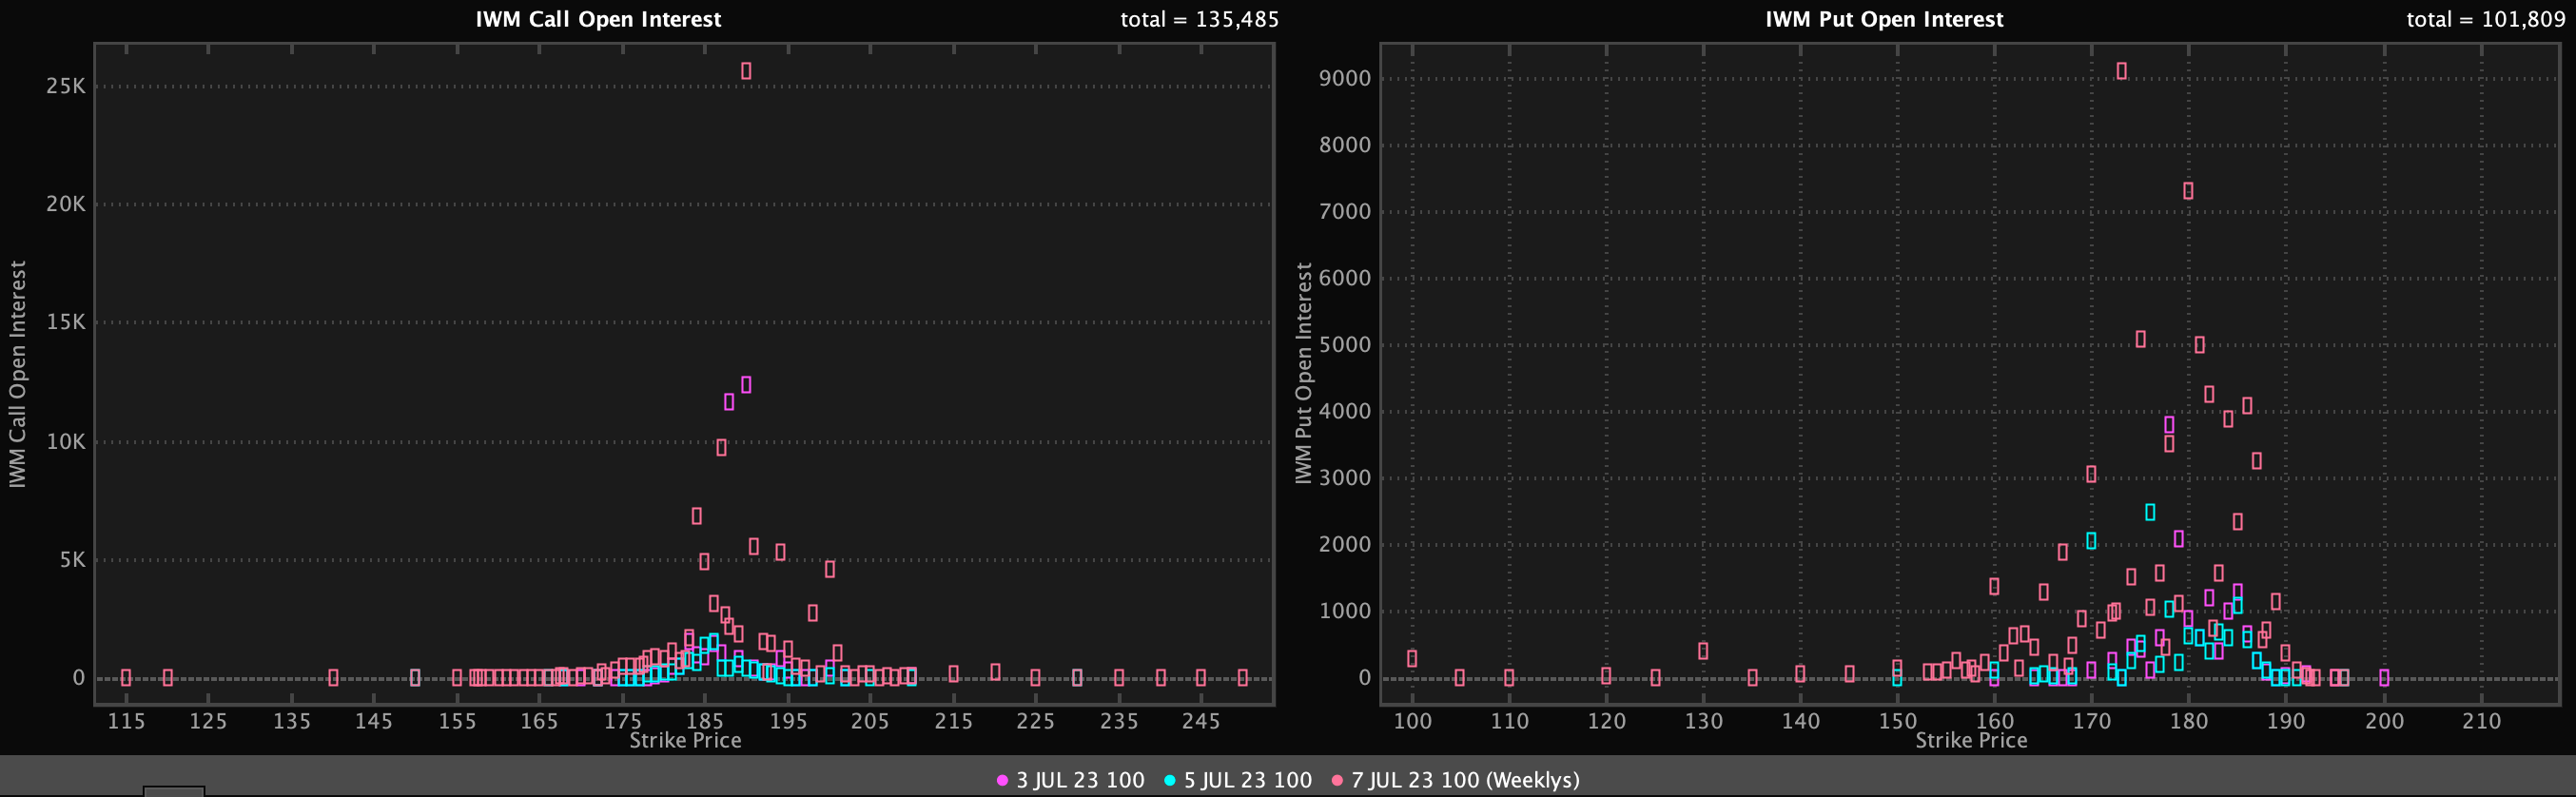Click the "115" strike tick label
The height and width of the screenshot is (797, 2576).
pyautogui.click(x=126, y=721)
